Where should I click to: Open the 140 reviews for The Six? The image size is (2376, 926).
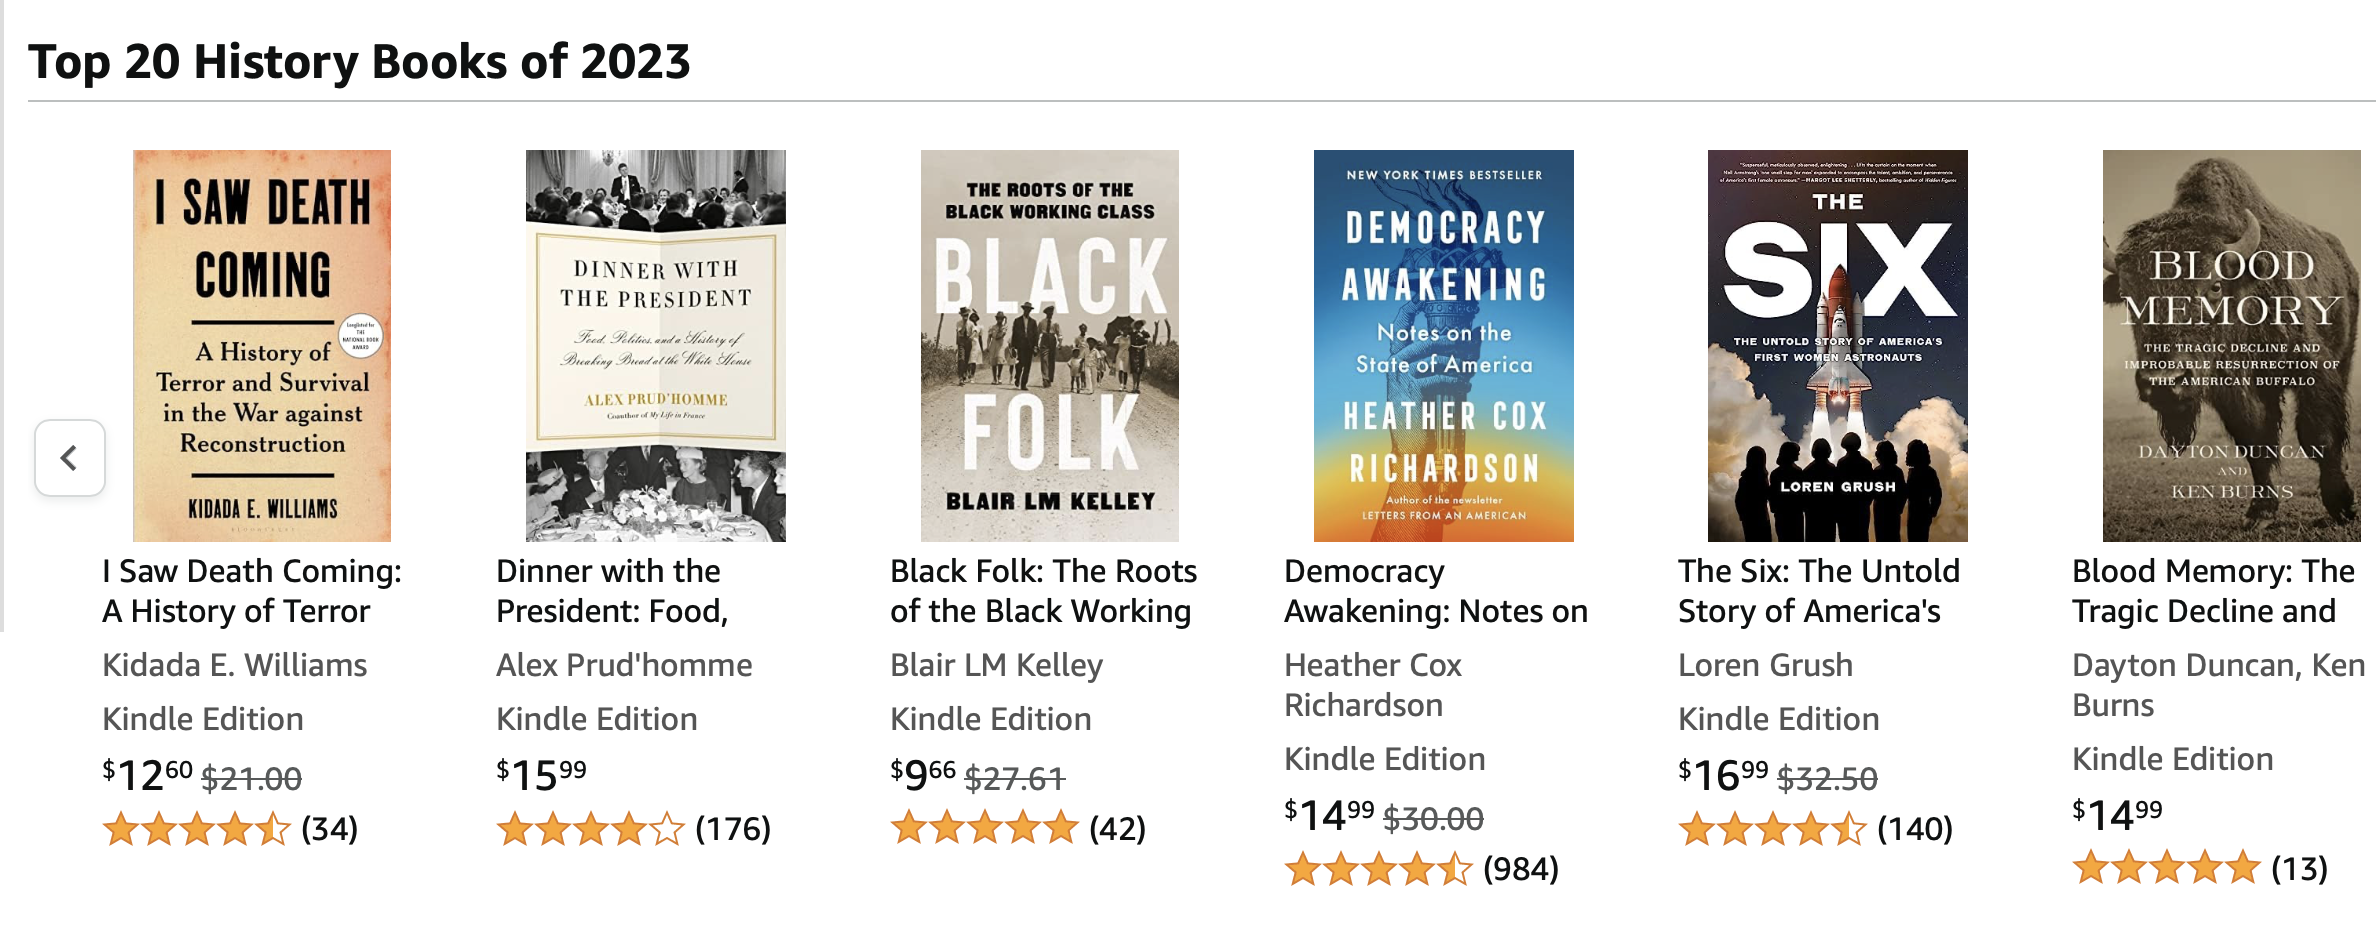point(1914,829)
